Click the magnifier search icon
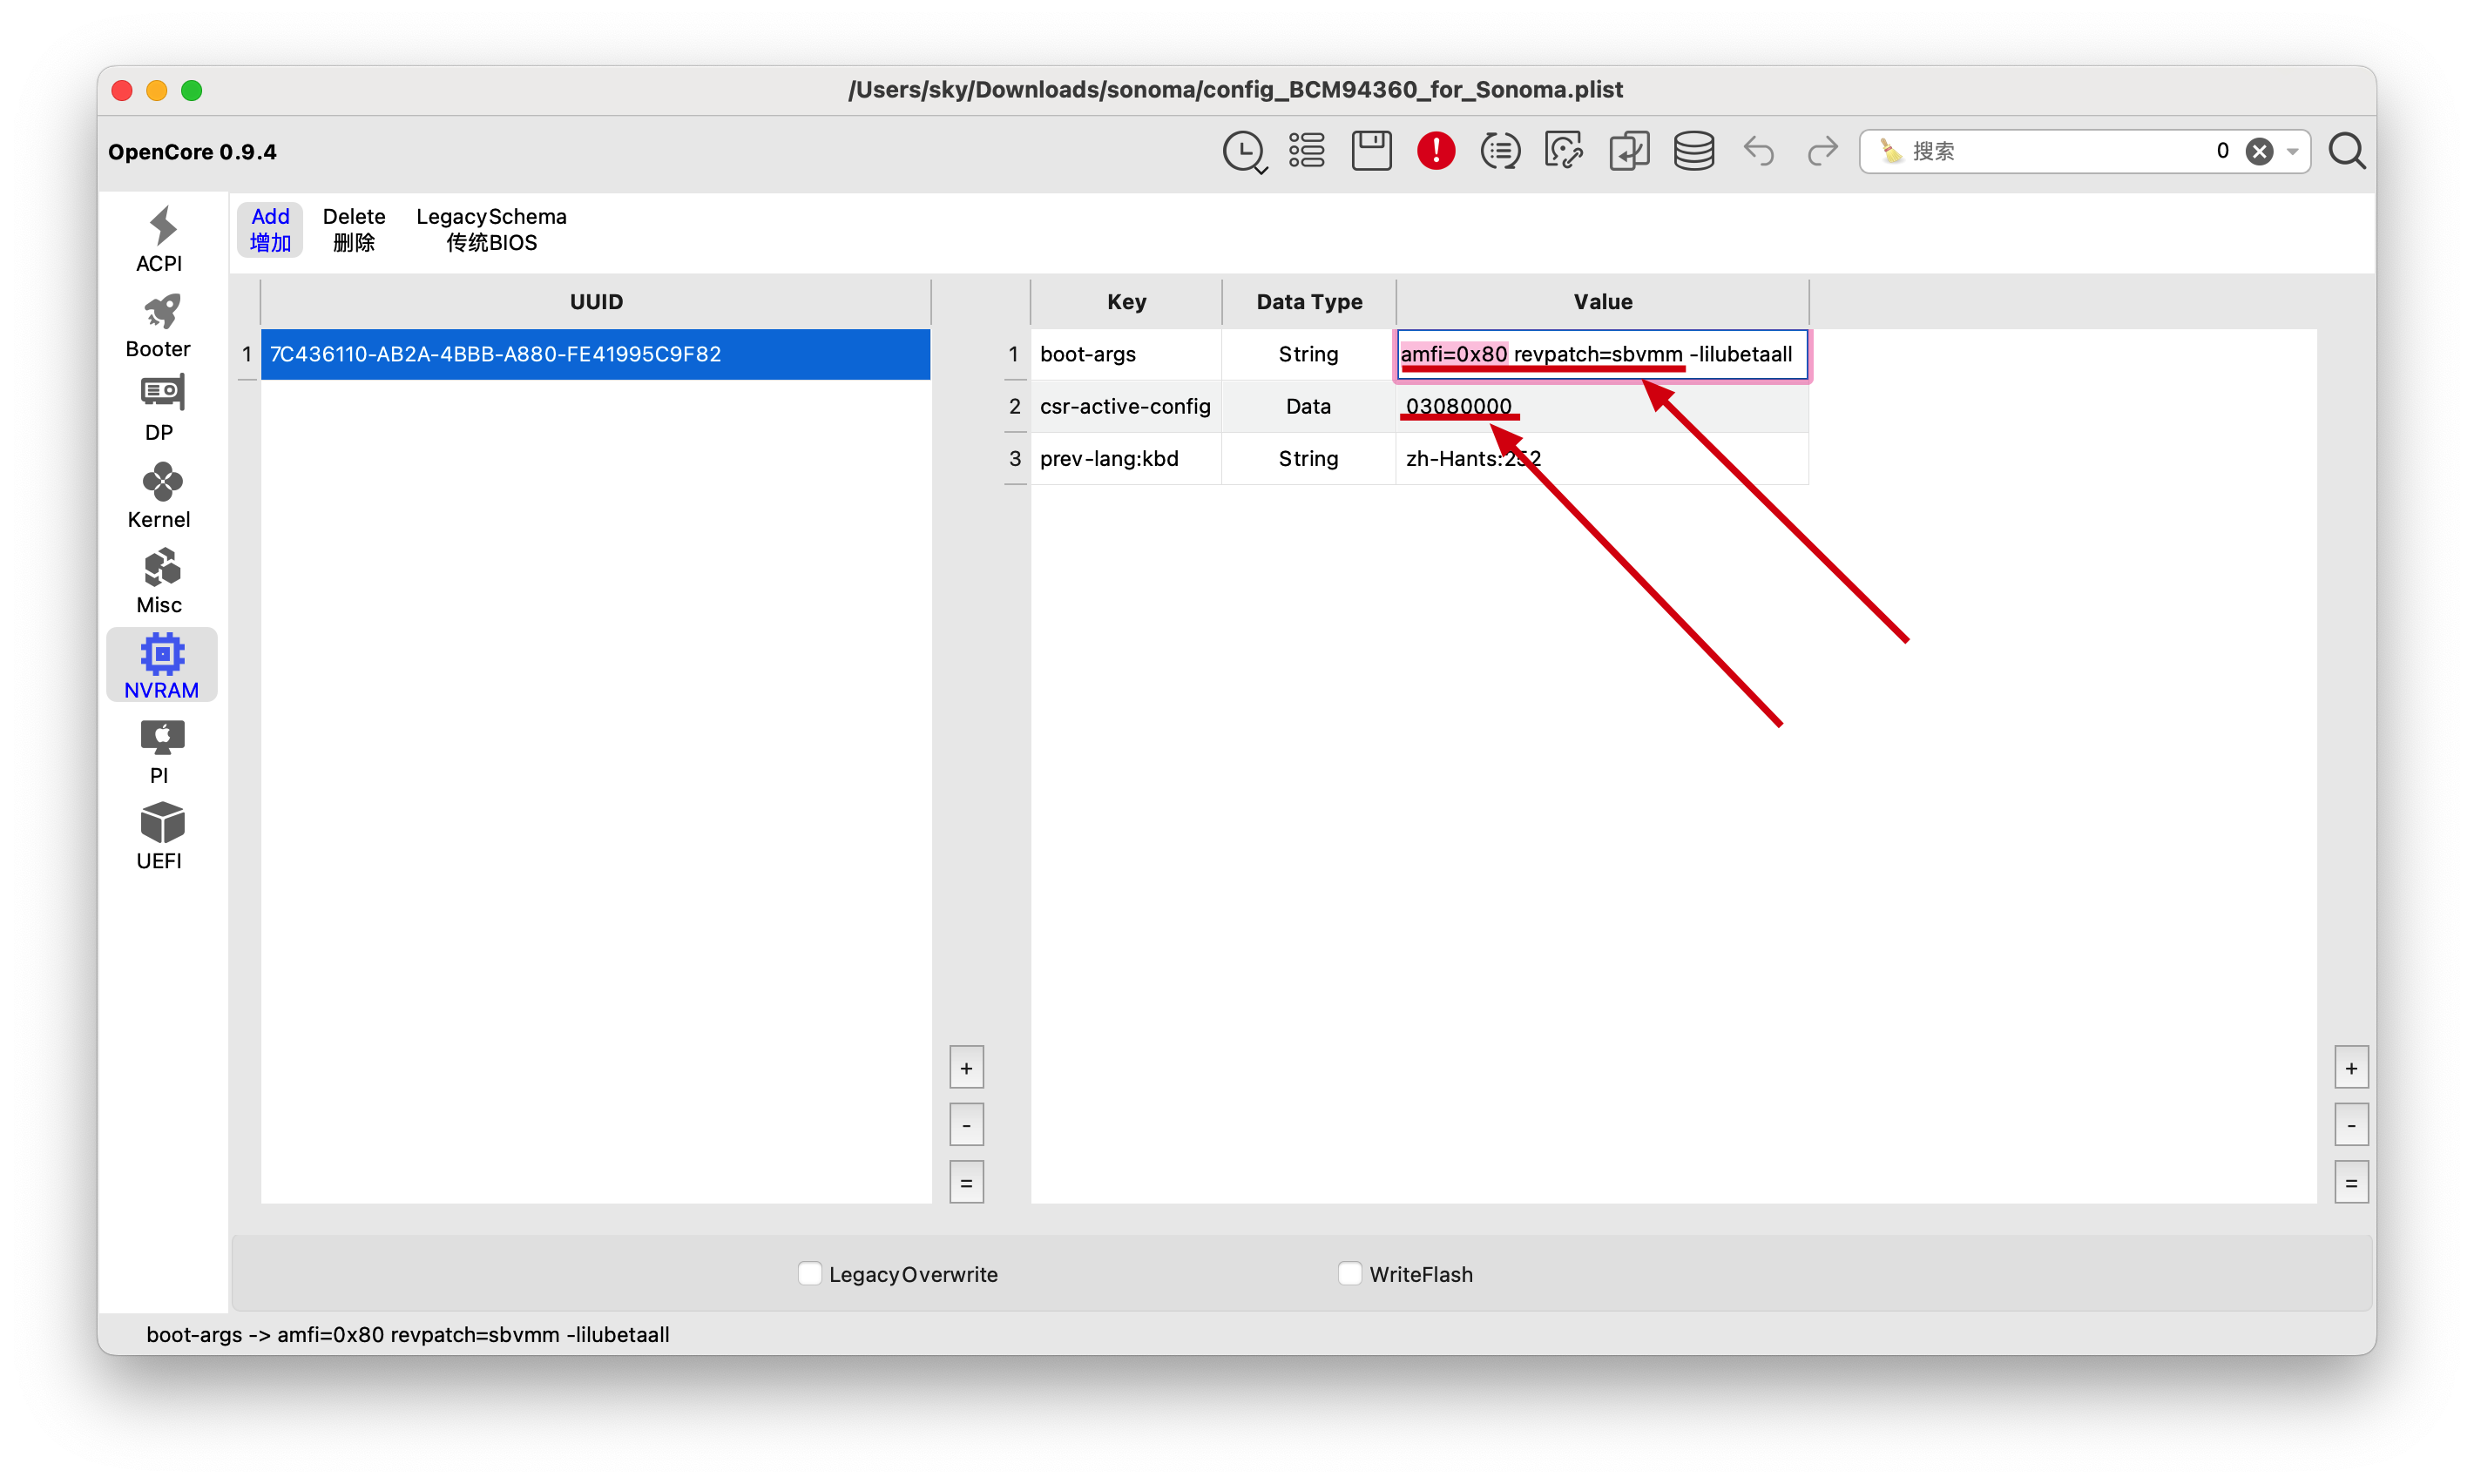The width and height of the screenshot is (2474, 1484). (2347, 151)
